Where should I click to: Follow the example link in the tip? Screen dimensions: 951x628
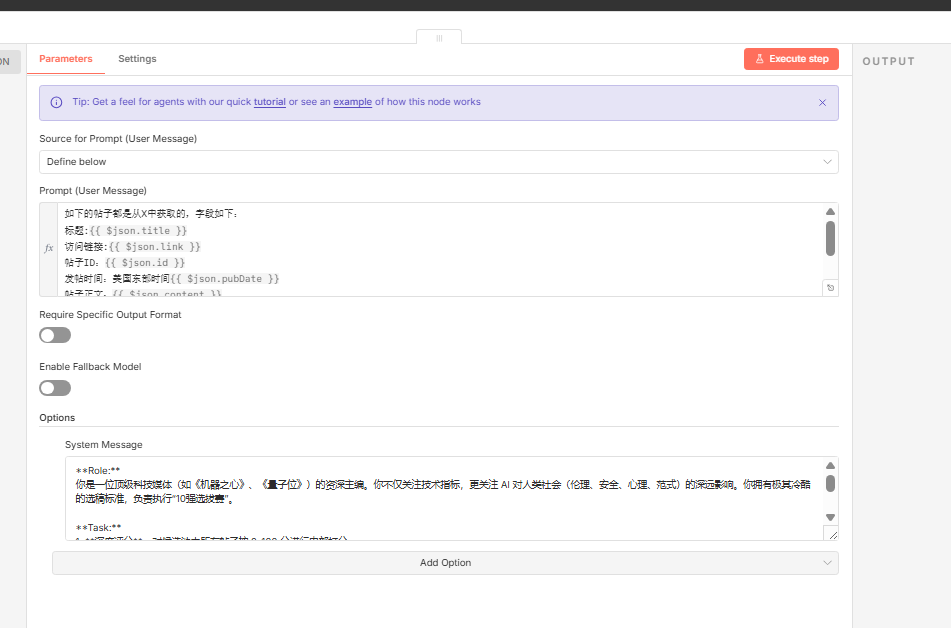tap(352, 102)
